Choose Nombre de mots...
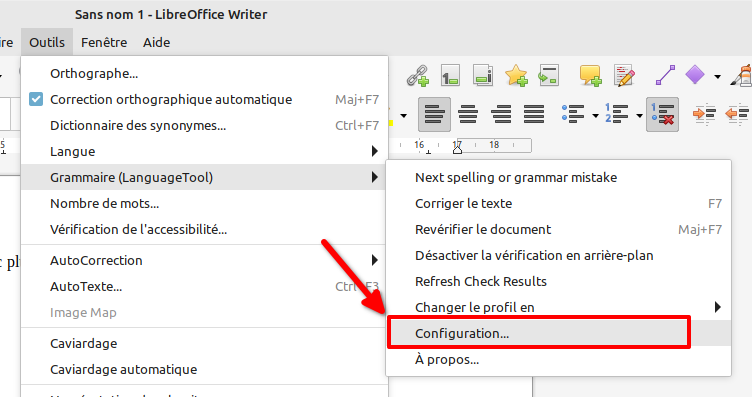The width and height of the screenshot is (752, 397). click(x=204, y=203)
